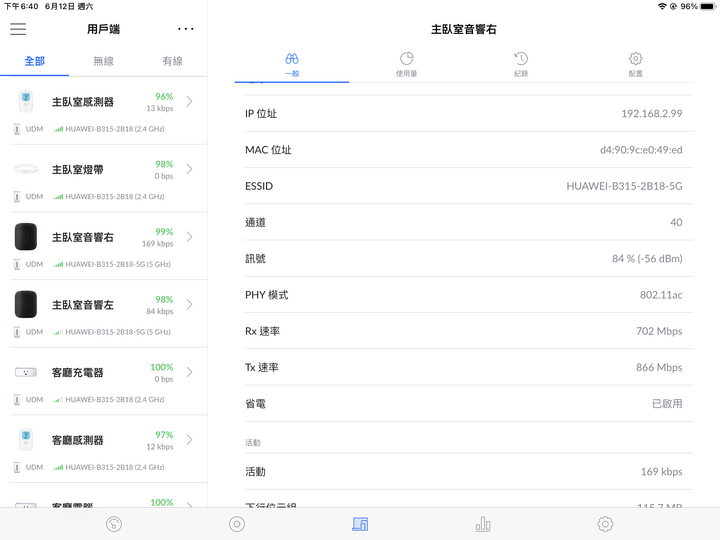Open the statistics bar chart icon
The image size is (720, 540).
coord(483,524)
